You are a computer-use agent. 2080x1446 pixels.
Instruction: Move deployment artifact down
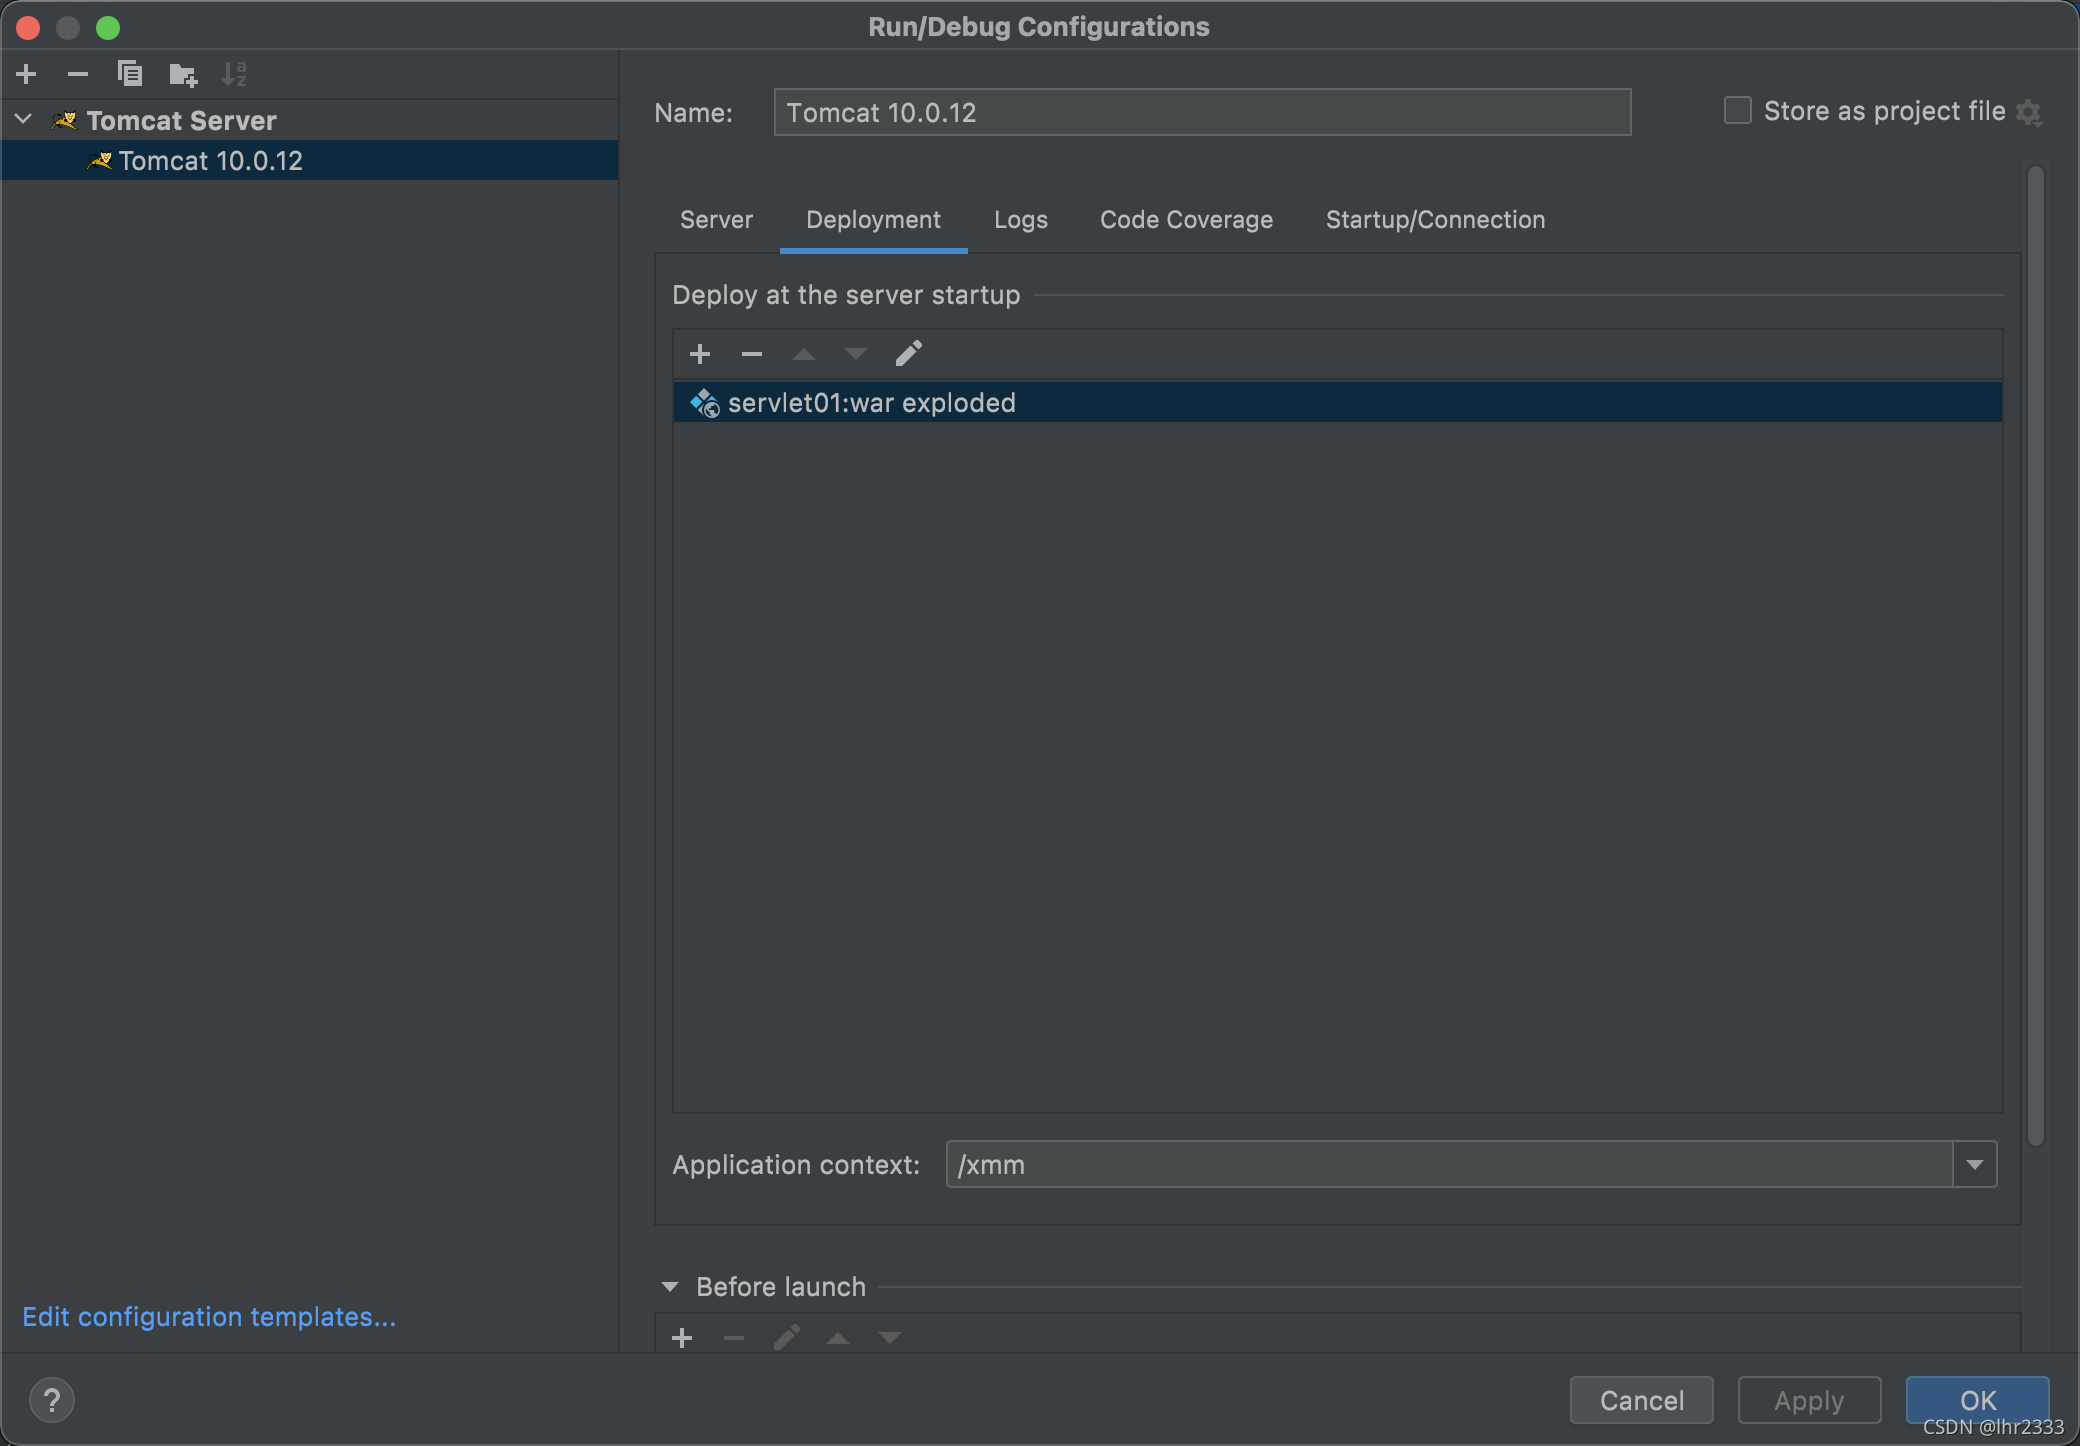[x=856, y=354]
